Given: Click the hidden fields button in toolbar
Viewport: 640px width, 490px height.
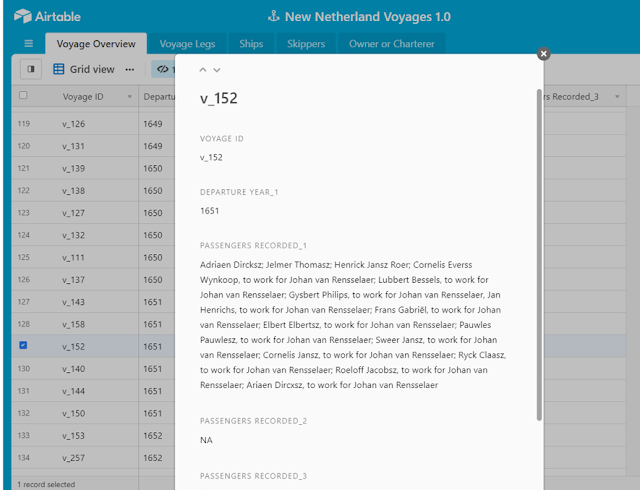Looking at the screenshot, I should pos(163,69).
